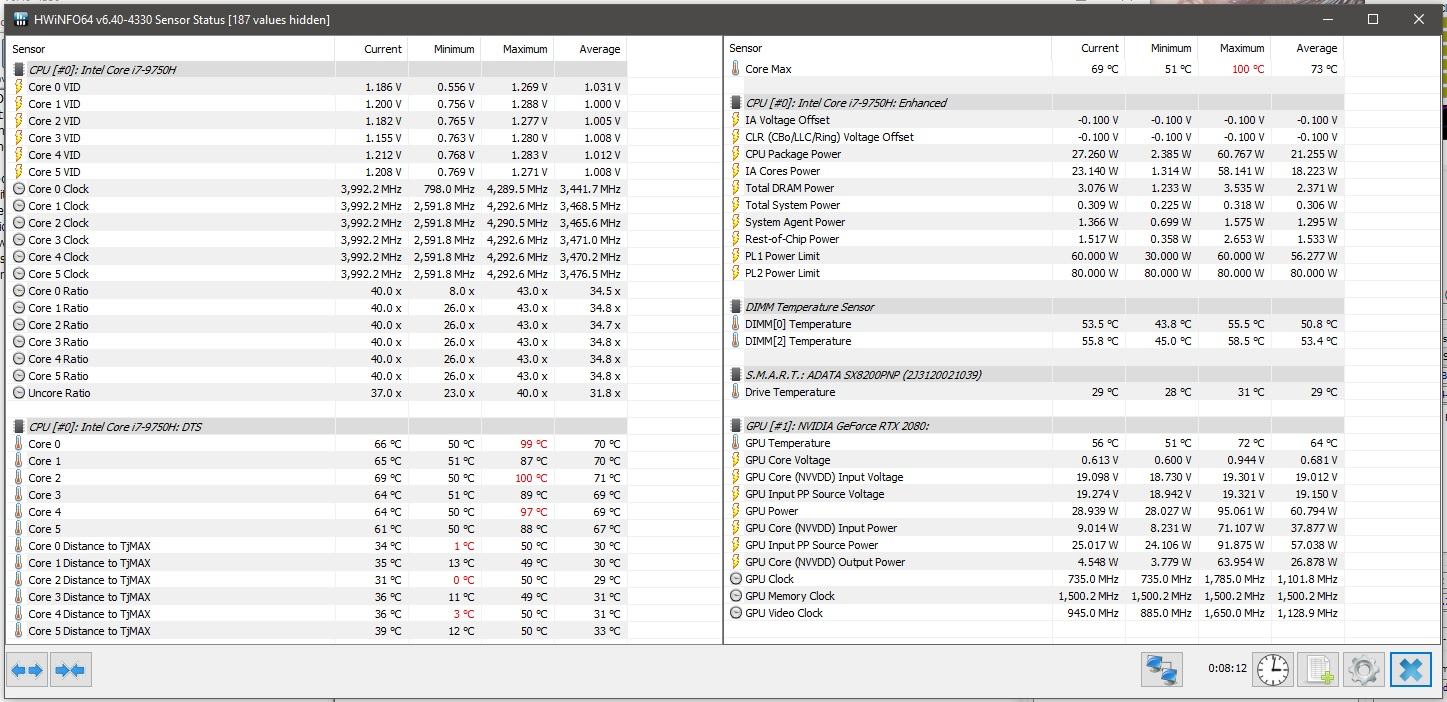Maximize the HWiNFO64 Sensor Status window
The width and height of the screenshot is (1447, 702).
point(1373,19)
